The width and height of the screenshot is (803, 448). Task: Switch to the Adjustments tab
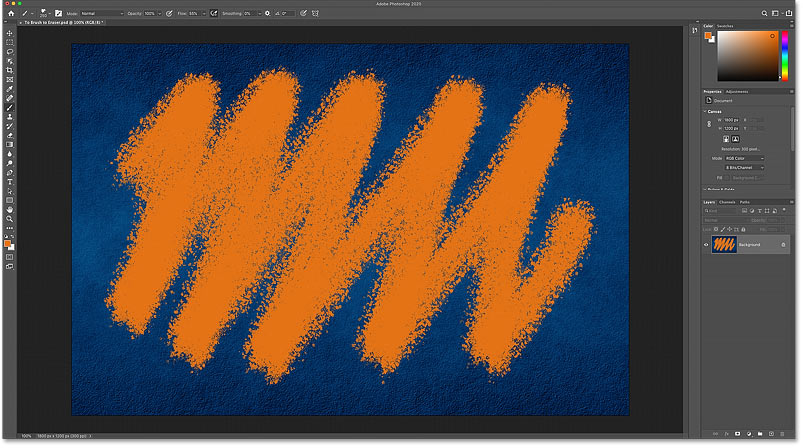point(737,92)
